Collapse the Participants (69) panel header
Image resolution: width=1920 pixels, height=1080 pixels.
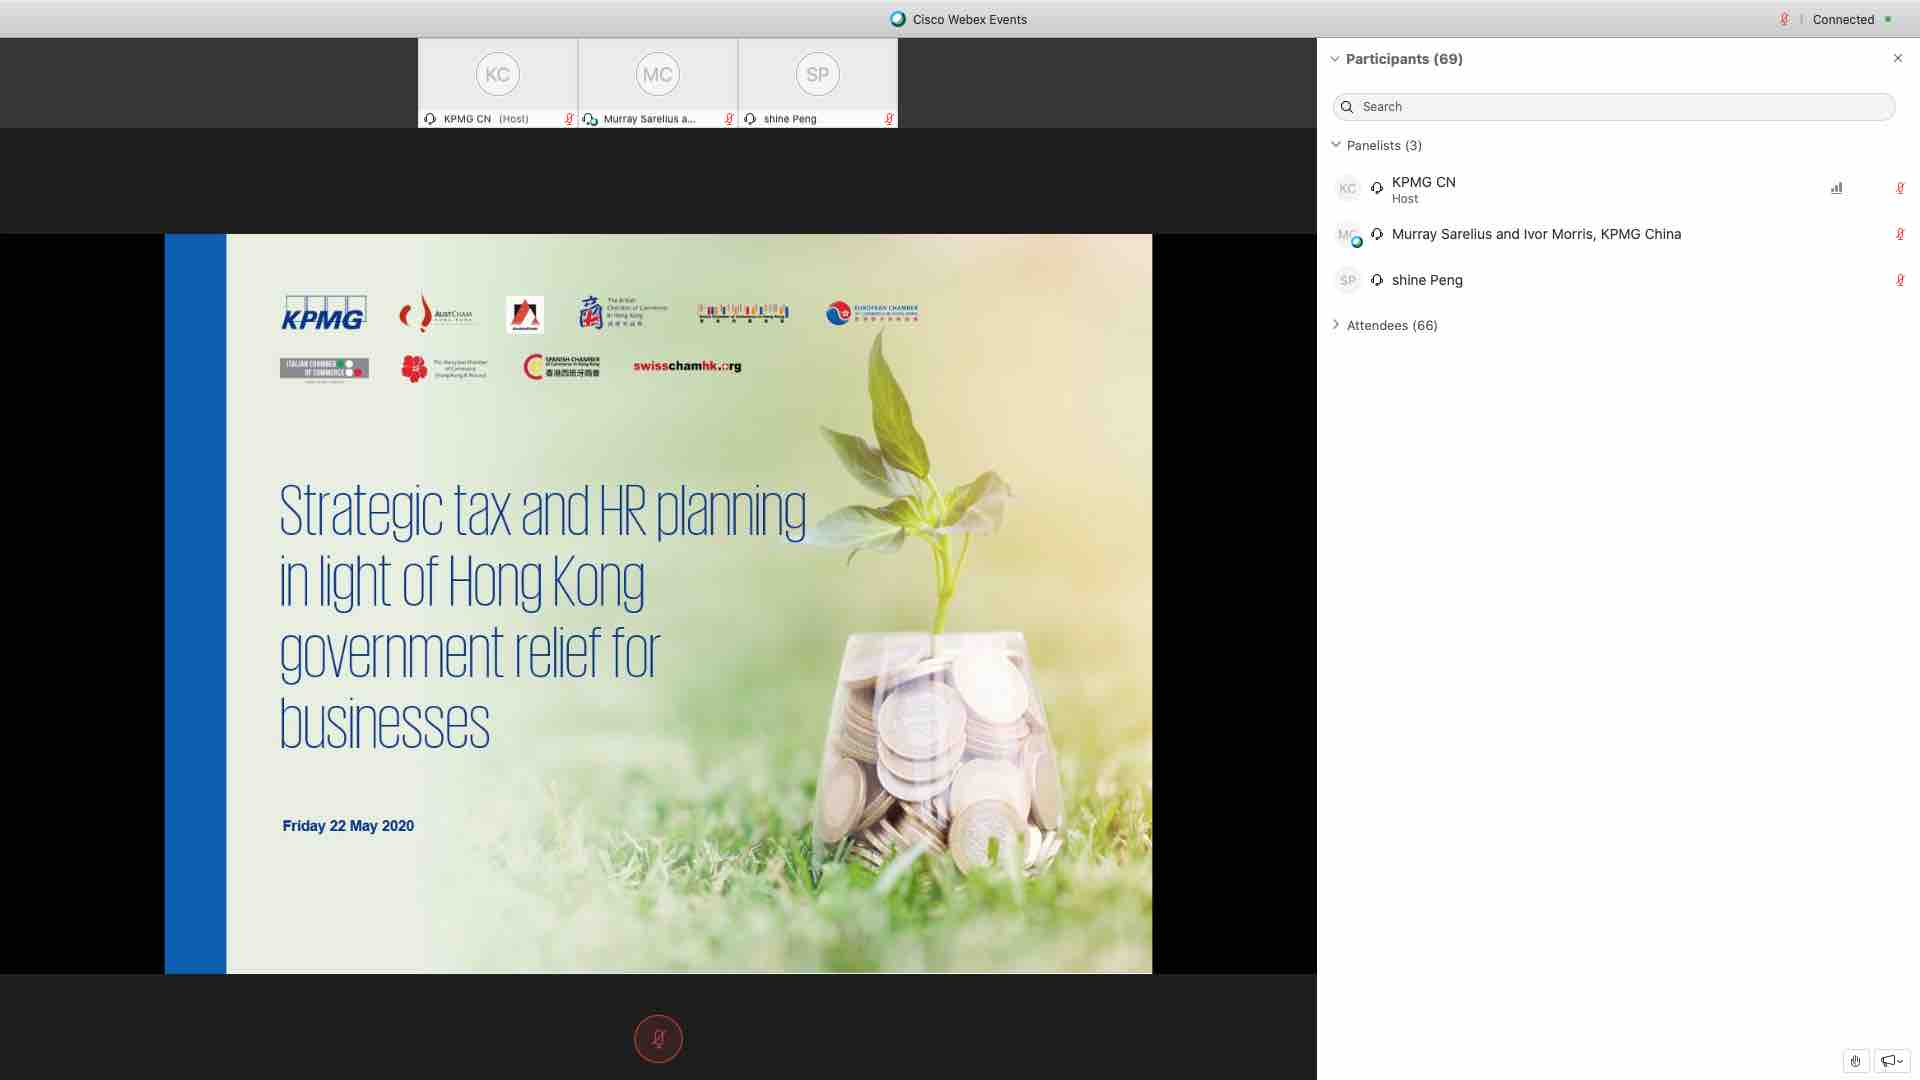coord(1334,59)
